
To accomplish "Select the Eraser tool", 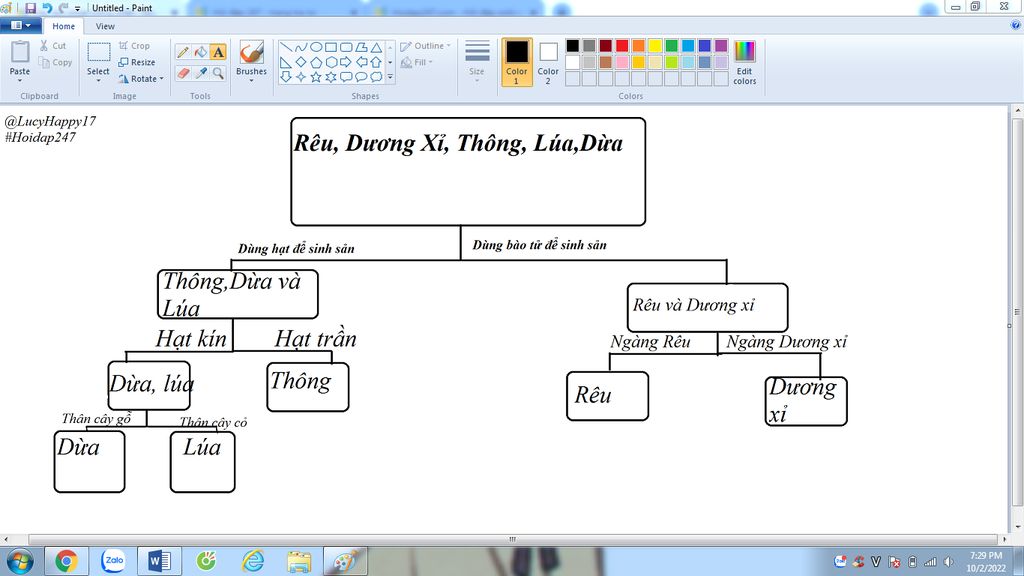I will [x=183, y=73].
